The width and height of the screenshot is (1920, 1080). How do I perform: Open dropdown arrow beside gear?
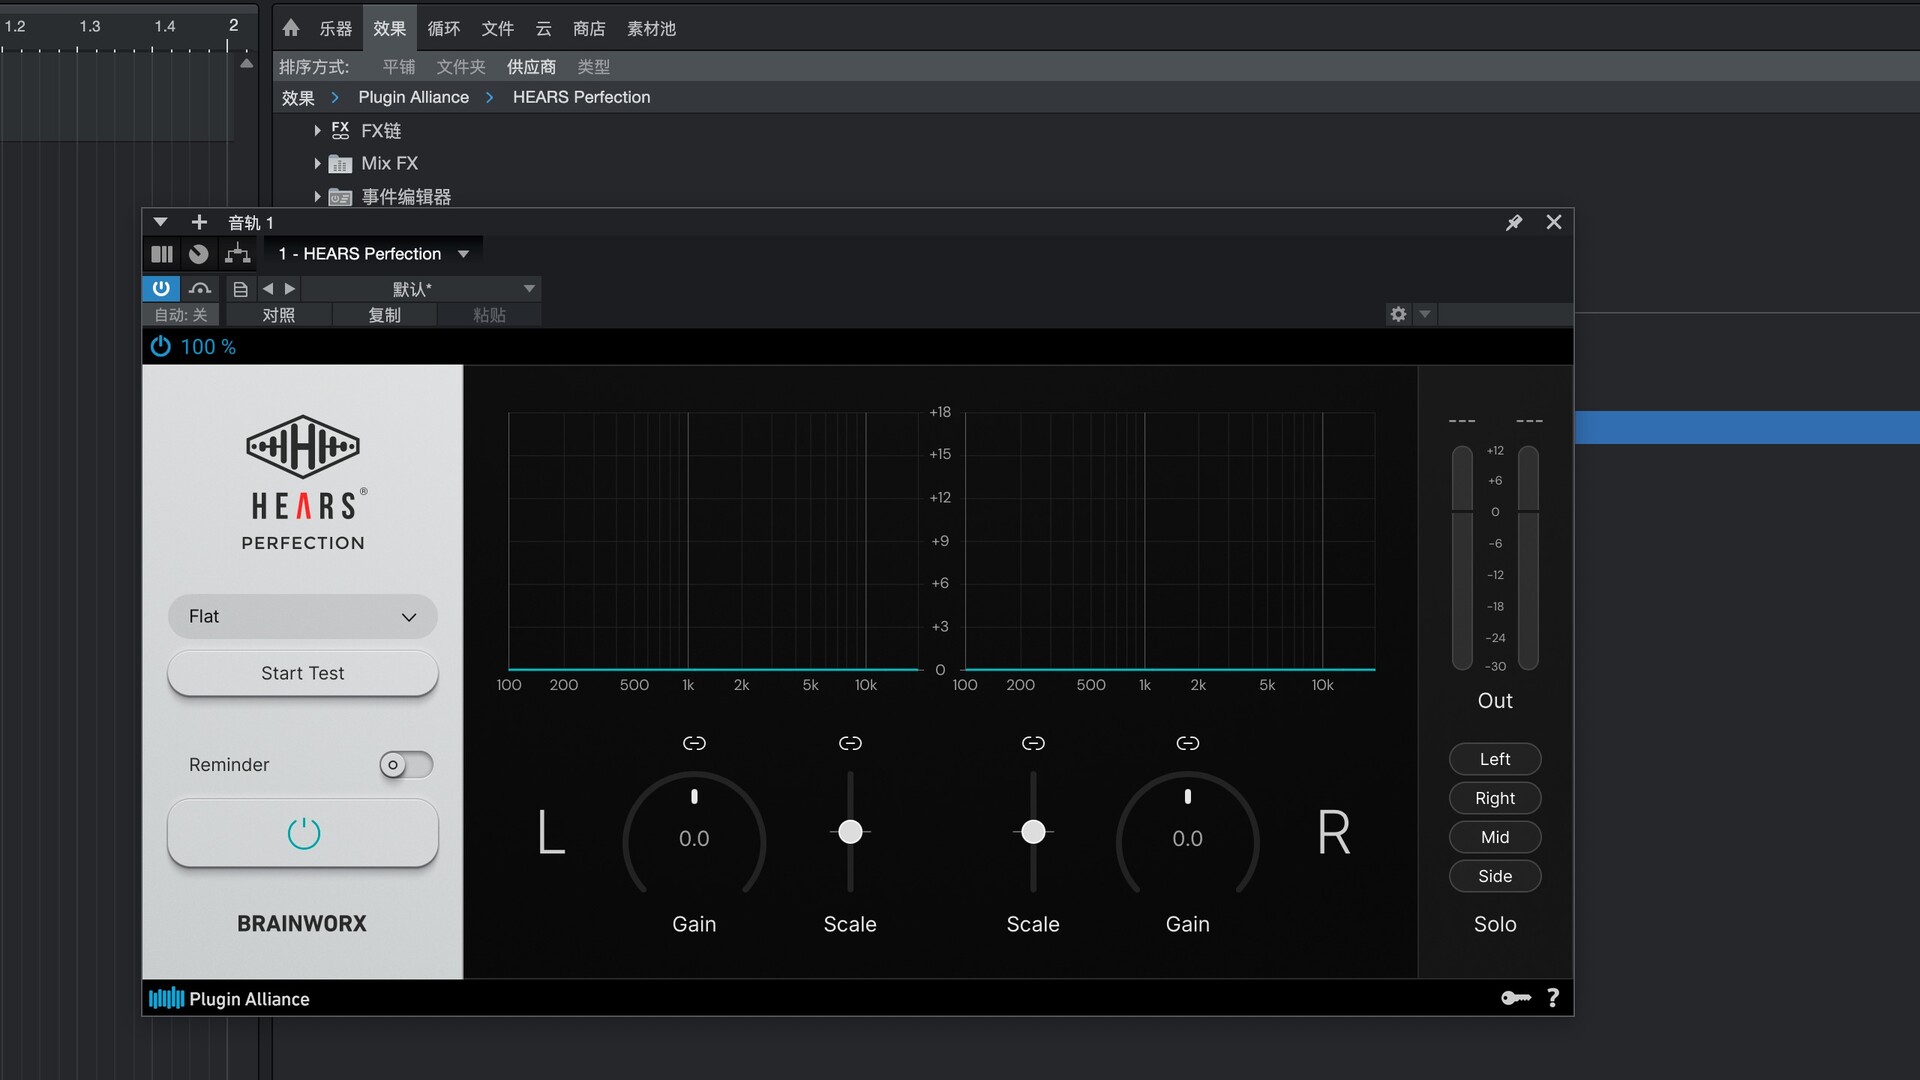(x=1425, y=314)
